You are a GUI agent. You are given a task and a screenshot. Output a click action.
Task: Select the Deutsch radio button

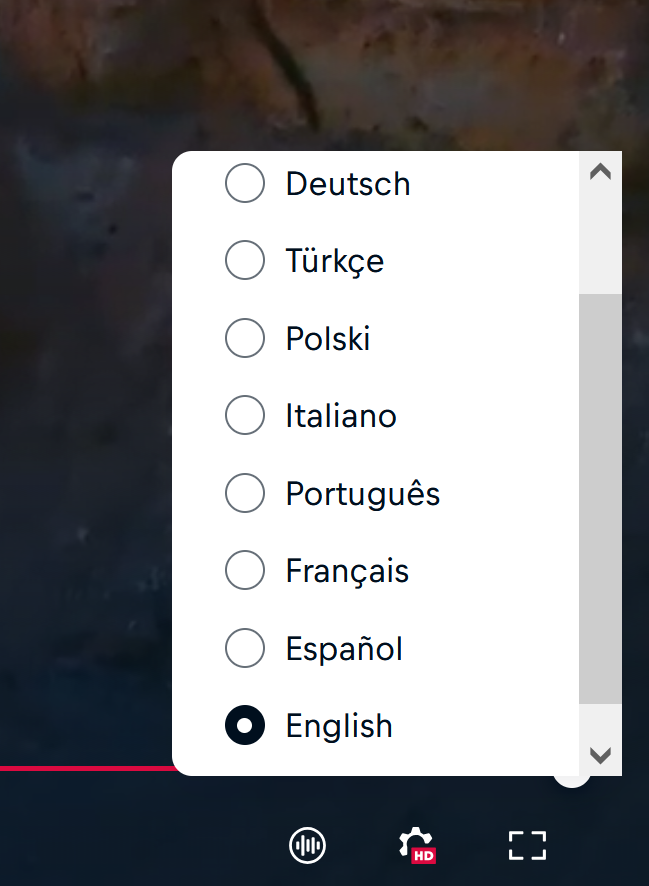point(245,184)
